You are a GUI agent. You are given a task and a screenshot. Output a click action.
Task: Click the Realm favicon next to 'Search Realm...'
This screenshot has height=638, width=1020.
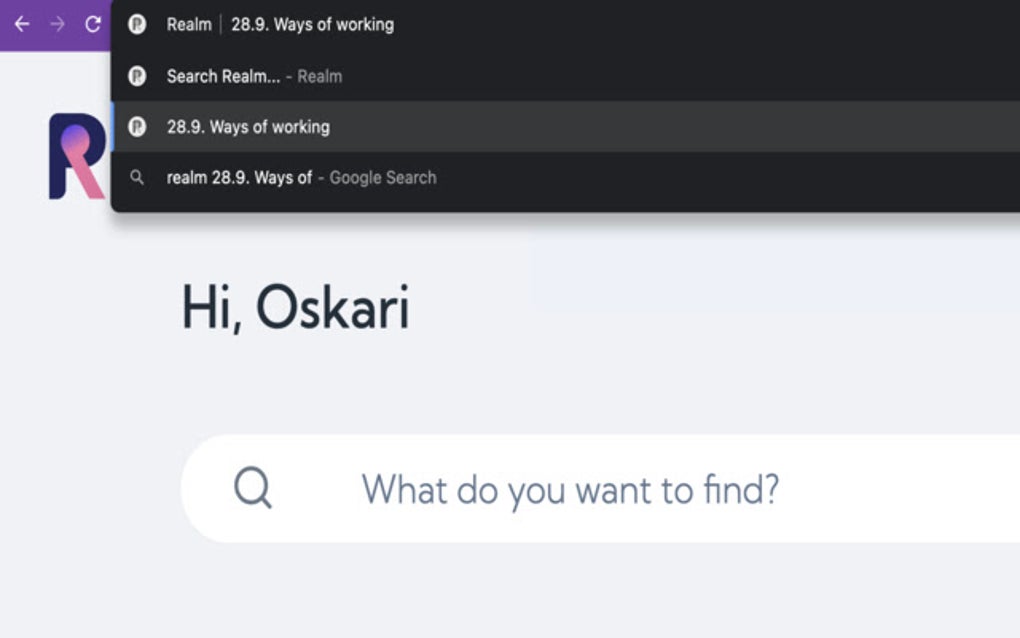[x=139, y=76]
